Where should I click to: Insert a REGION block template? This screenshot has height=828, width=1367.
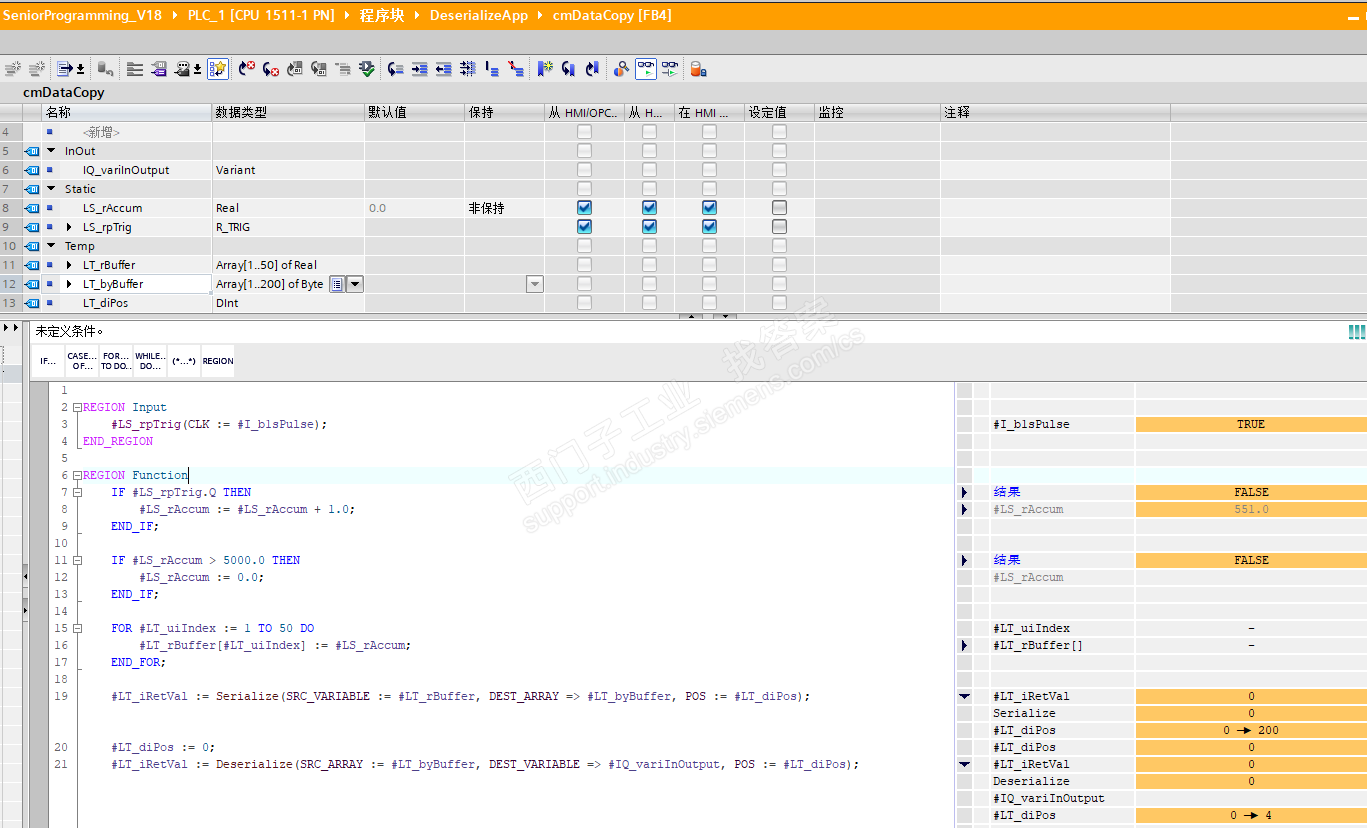218,361
